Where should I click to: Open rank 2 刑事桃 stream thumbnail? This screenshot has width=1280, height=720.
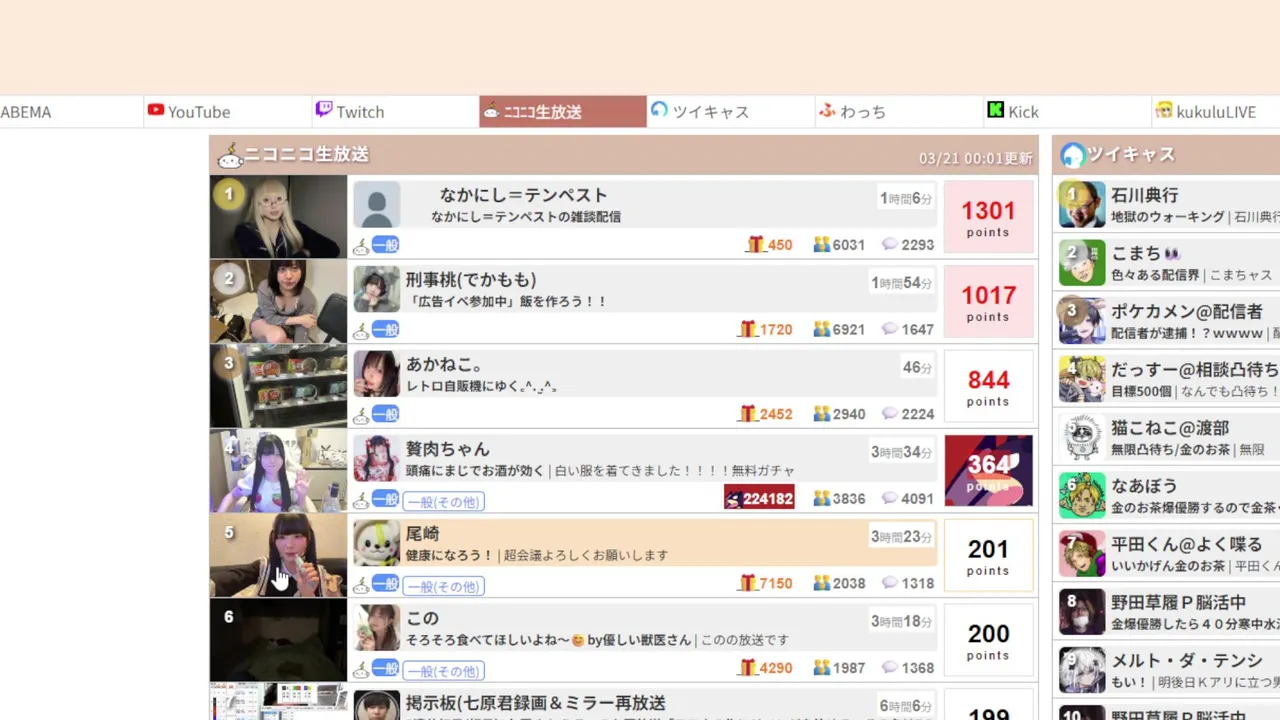click(x=278, y=301)
